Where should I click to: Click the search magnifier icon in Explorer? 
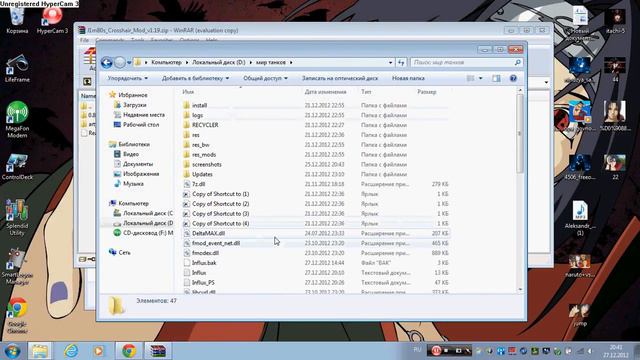tap(518, 62)
